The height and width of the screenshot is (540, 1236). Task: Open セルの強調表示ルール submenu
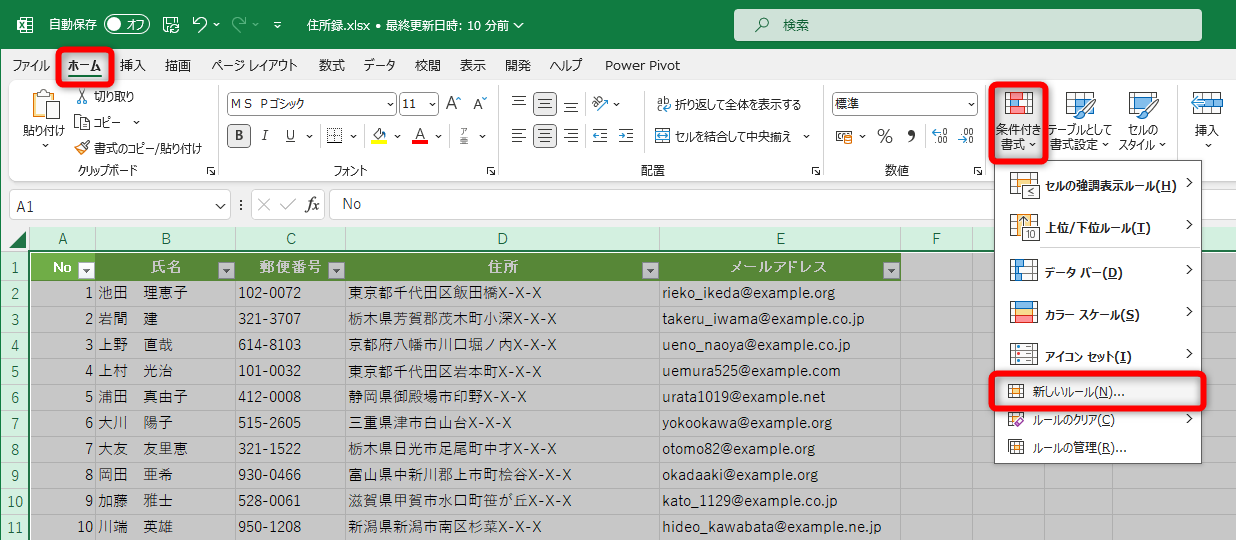(x=1098, y=185)
